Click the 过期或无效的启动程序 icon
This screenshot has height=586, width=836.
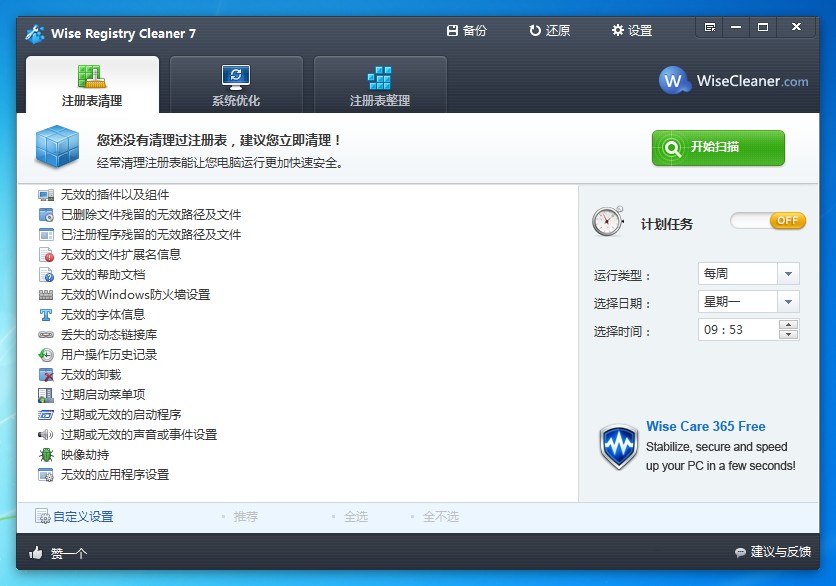click(x=46, y=415)
